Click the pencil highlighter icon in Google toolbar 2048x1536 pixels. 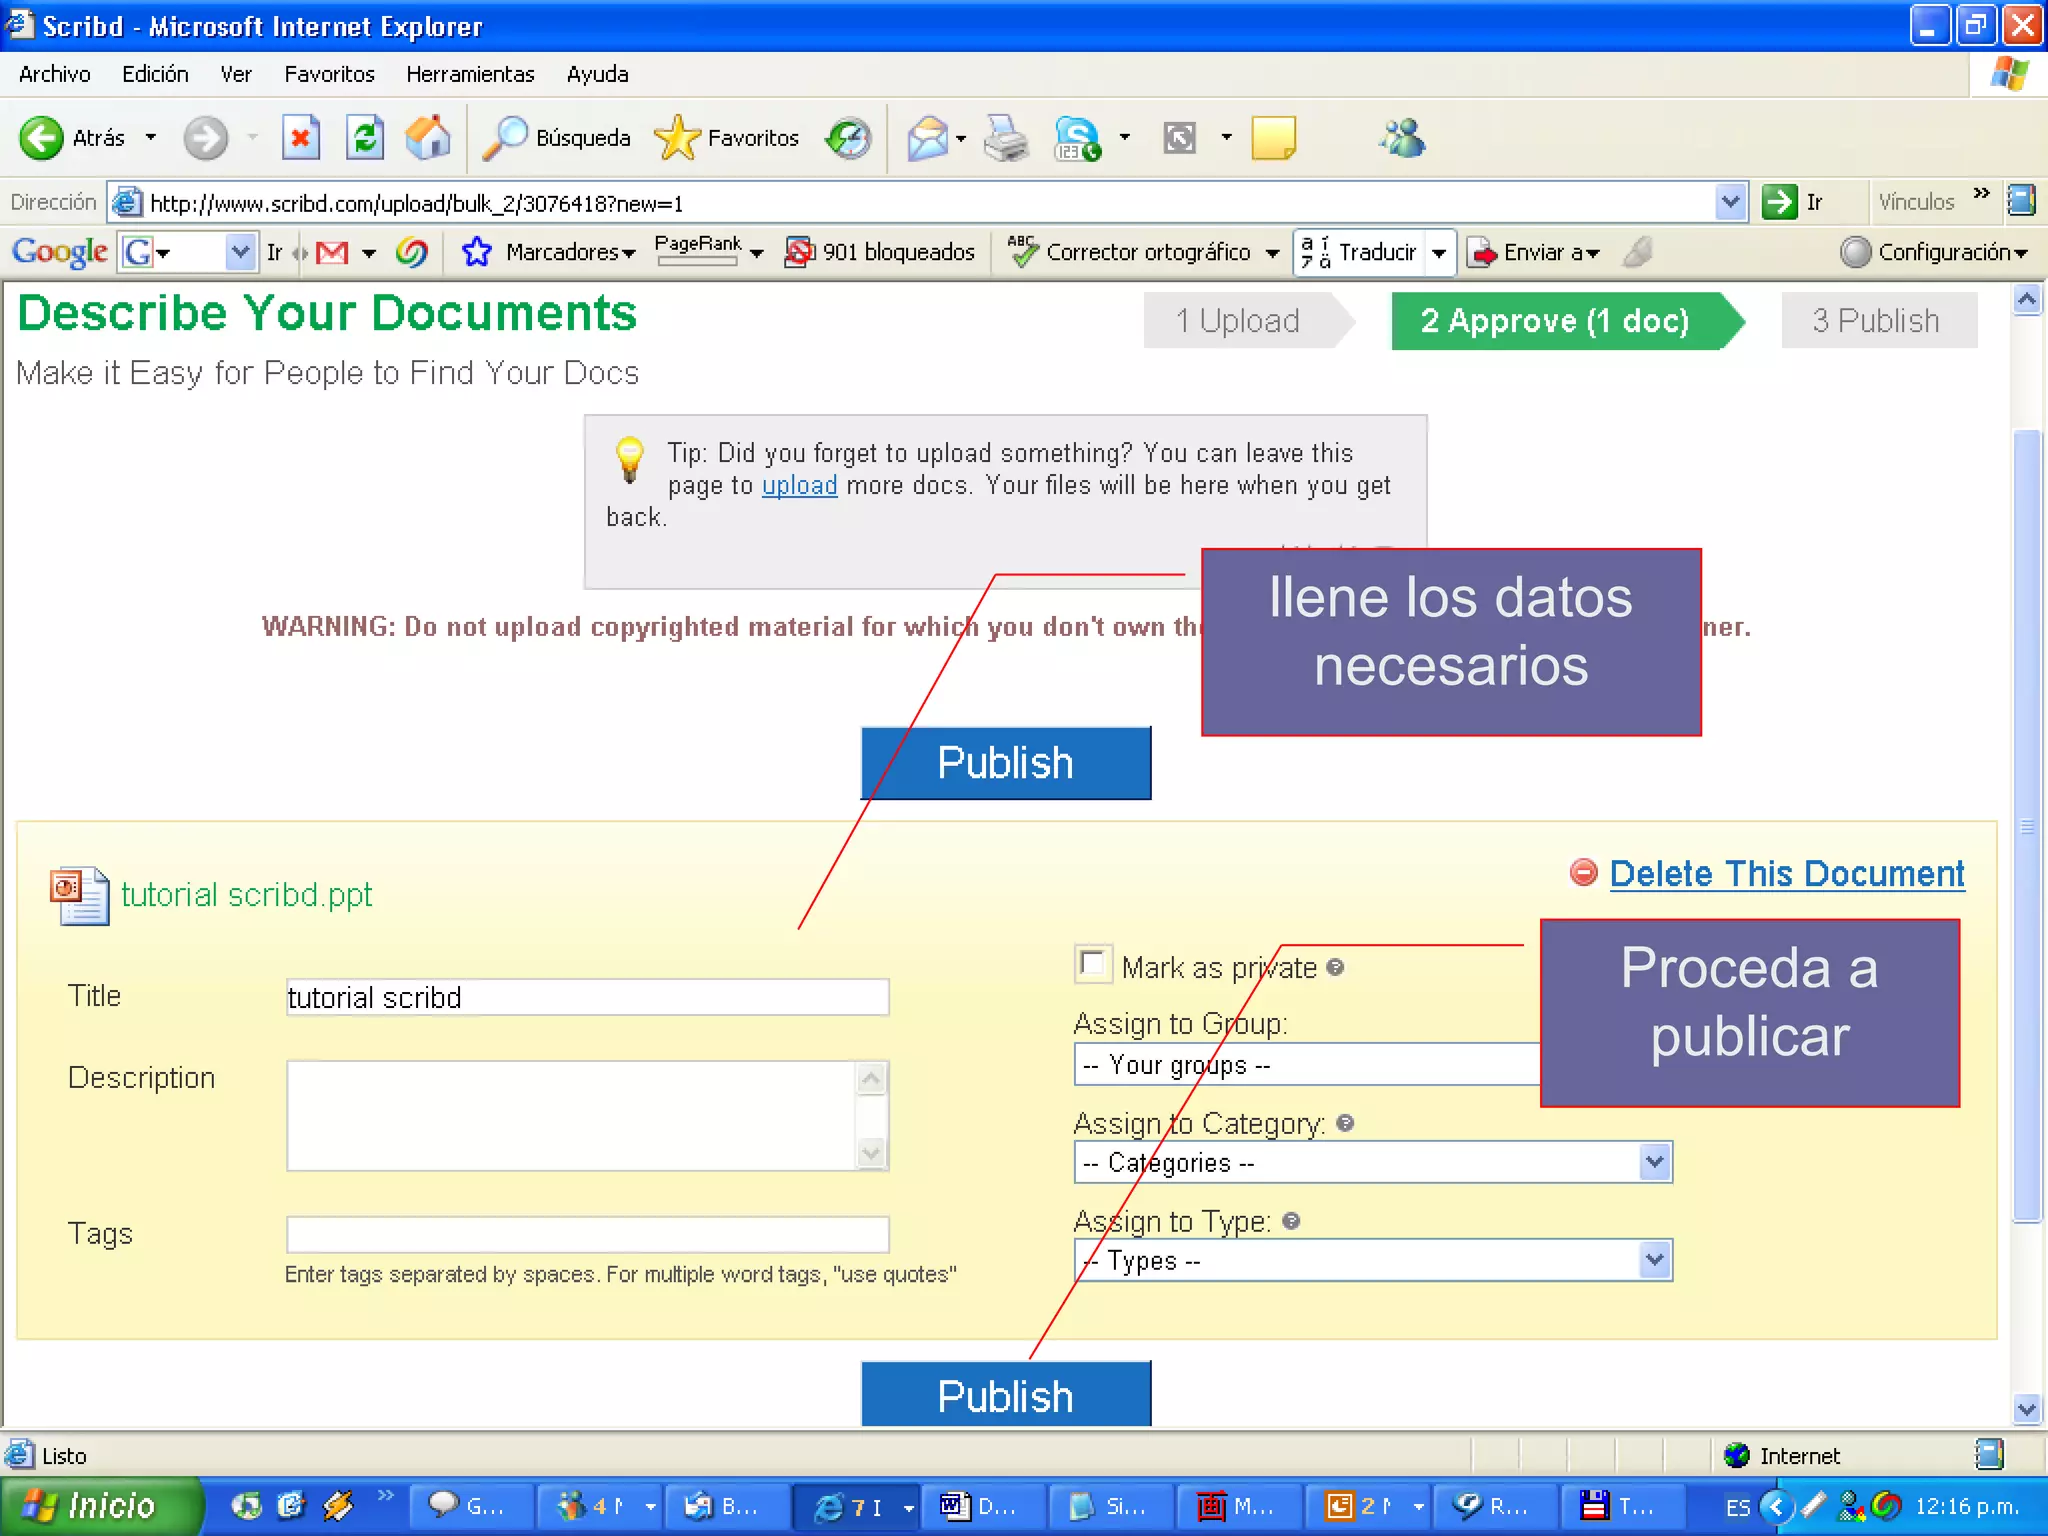(x=1637, y=252)
